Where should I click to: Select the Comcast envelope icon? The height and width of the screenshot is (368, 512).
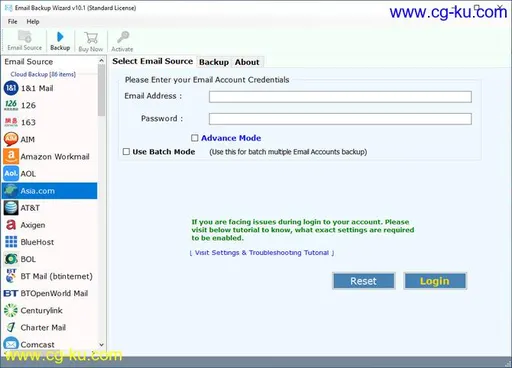click(x=11, y=344)
